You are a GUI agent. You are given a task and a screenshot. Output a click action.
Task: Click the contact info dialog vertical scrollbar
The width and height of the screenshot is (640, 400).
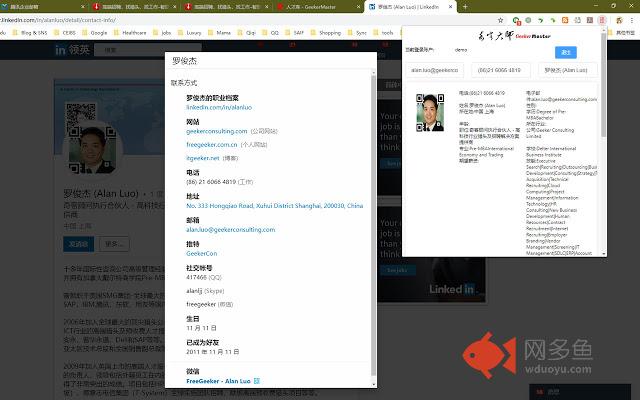tap(373, 224)
